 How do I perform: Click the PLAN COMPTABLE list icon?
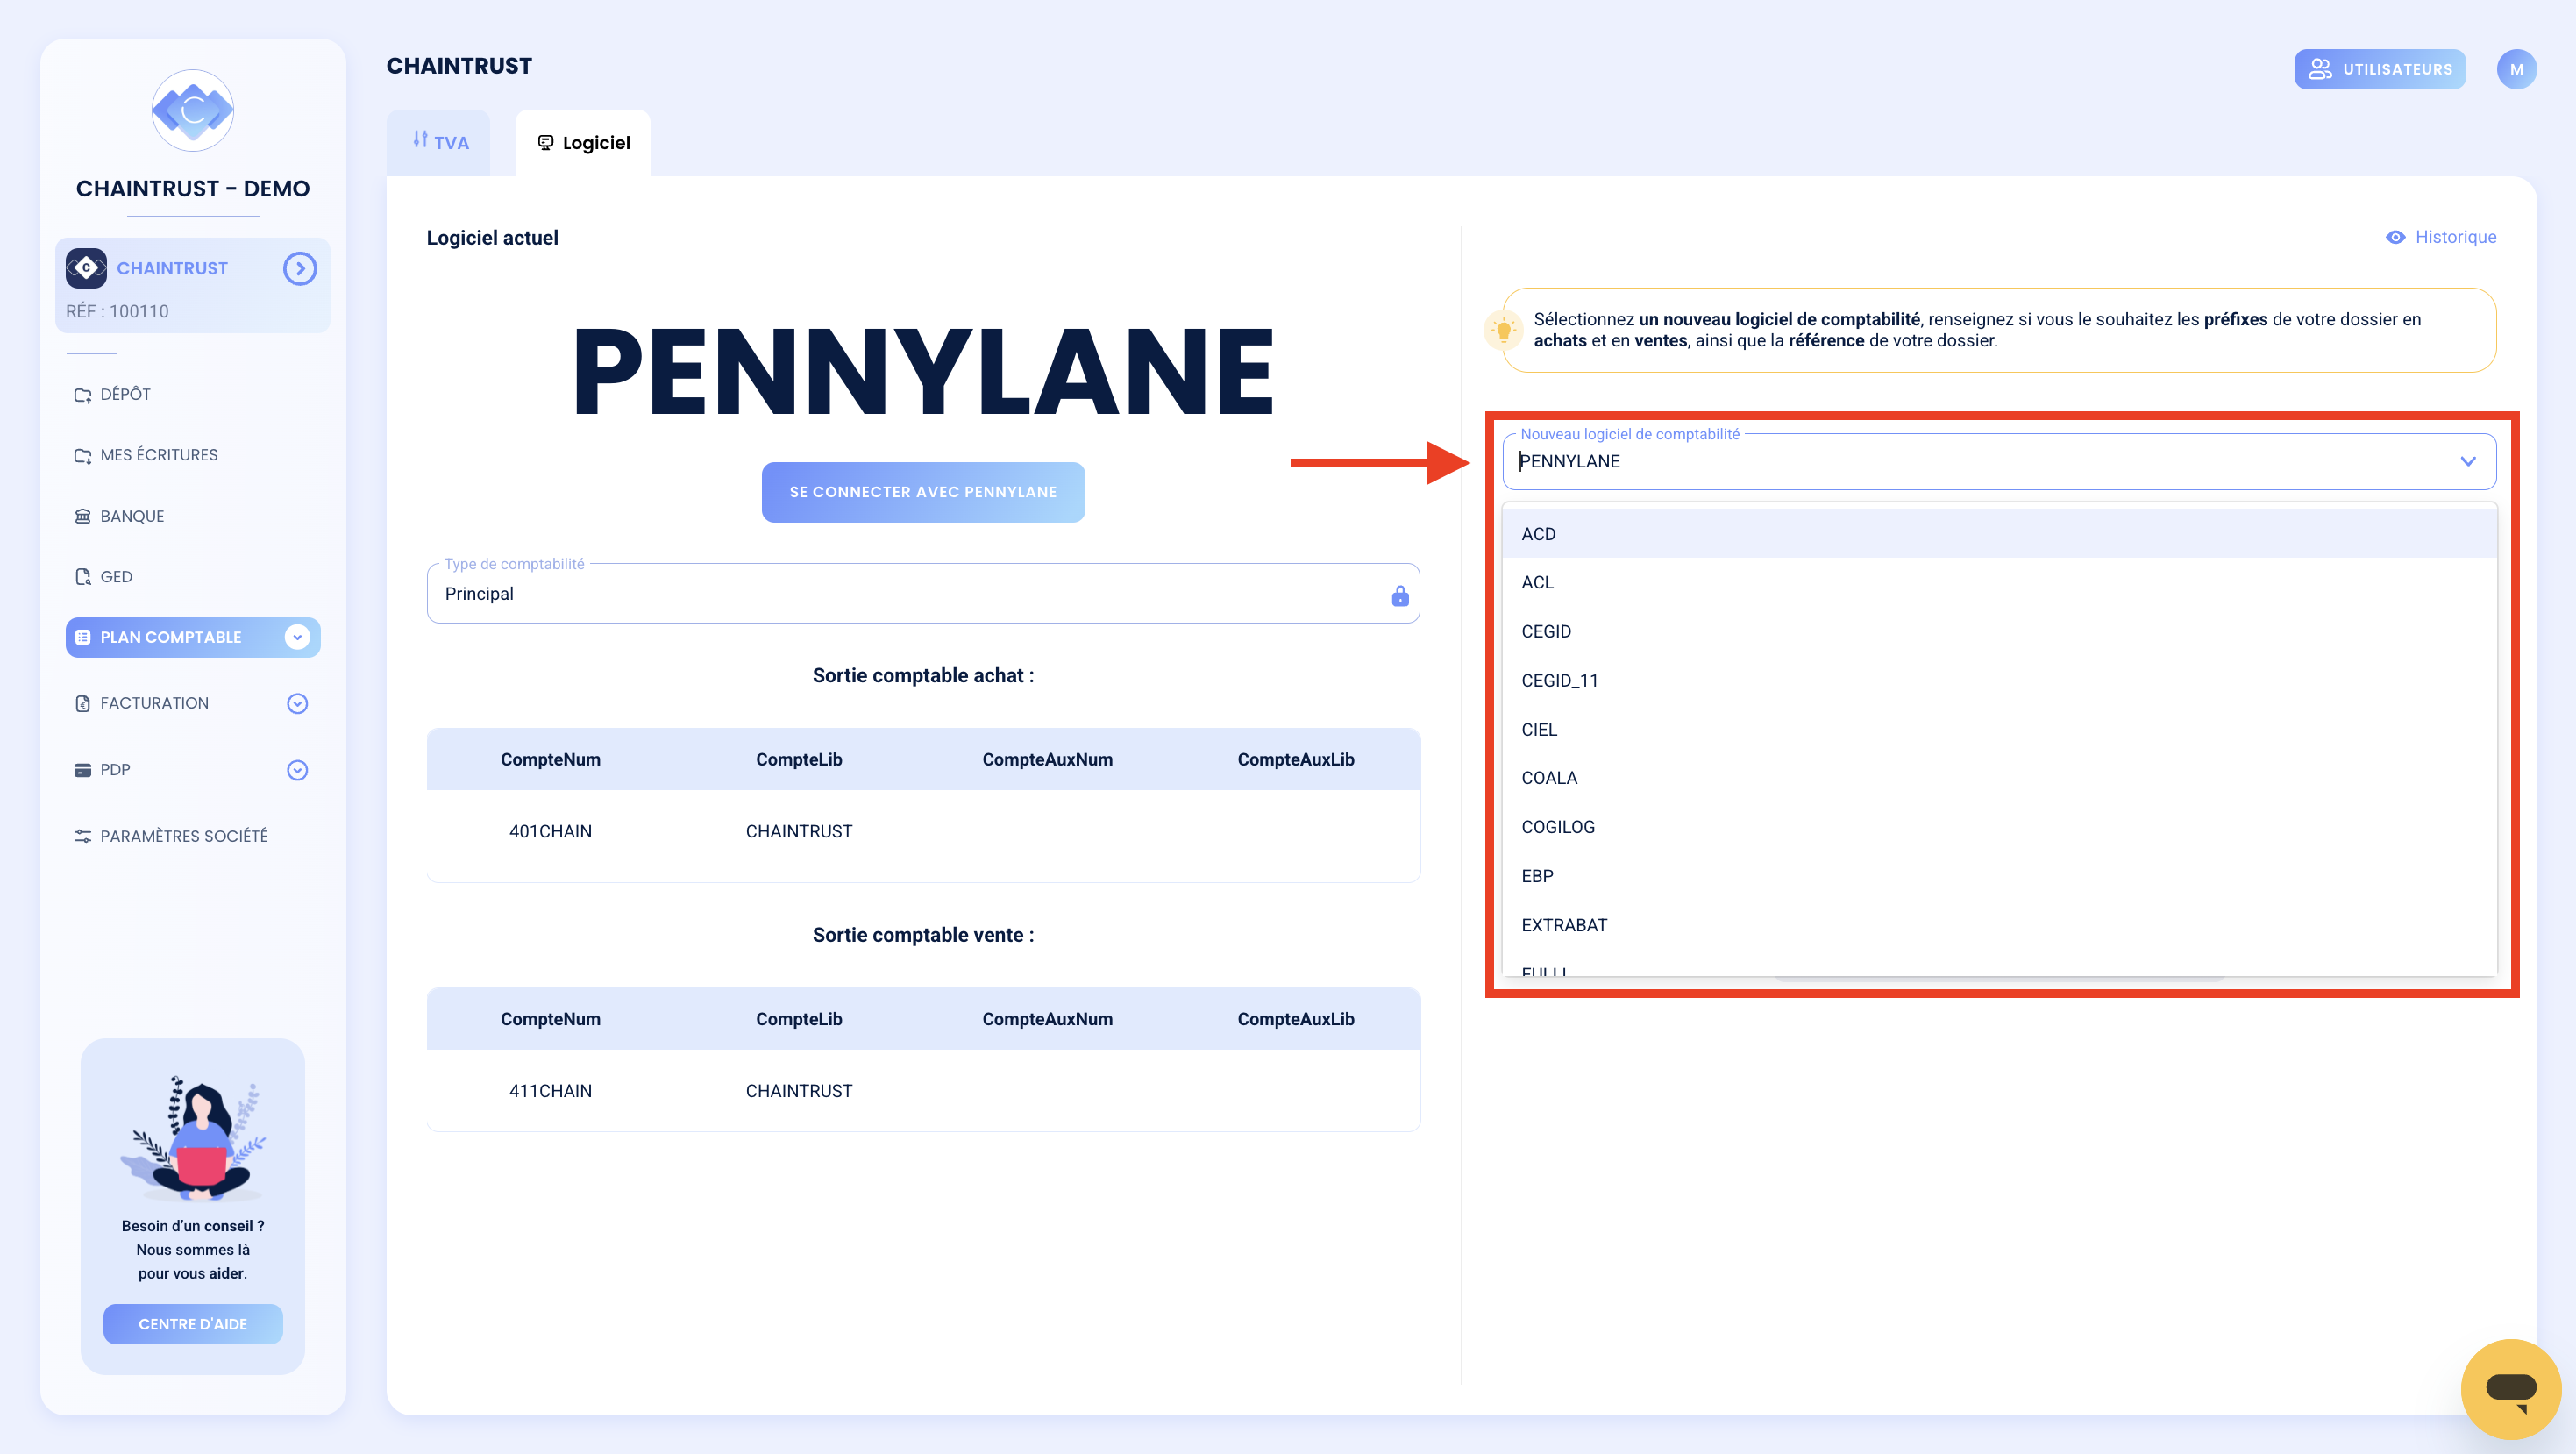pyautogui.click(x=82, y=637)
